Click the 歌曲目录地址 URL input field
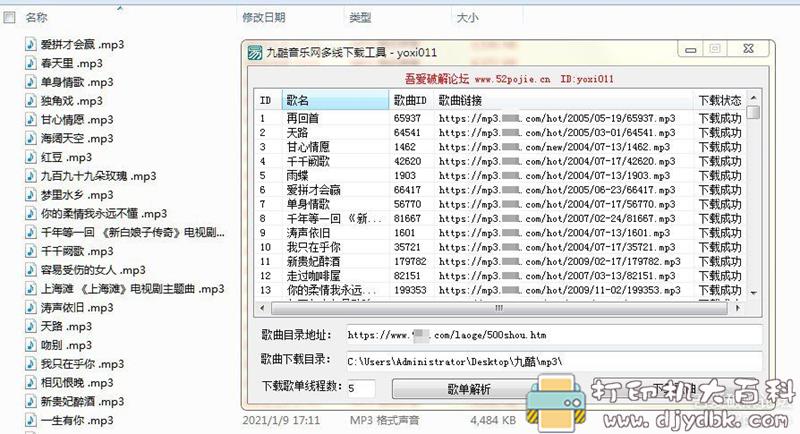800x434 pixels. click(x=554, y=335)
